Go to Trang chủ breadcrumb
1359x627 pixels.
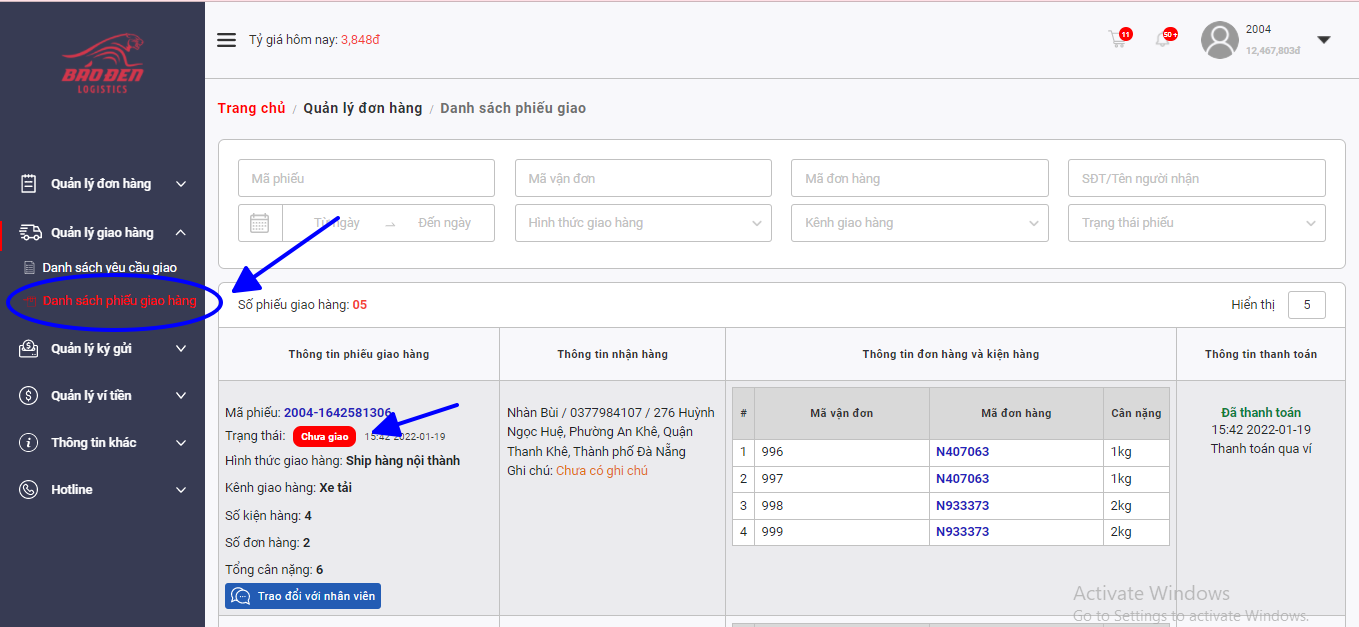[251, 108]
